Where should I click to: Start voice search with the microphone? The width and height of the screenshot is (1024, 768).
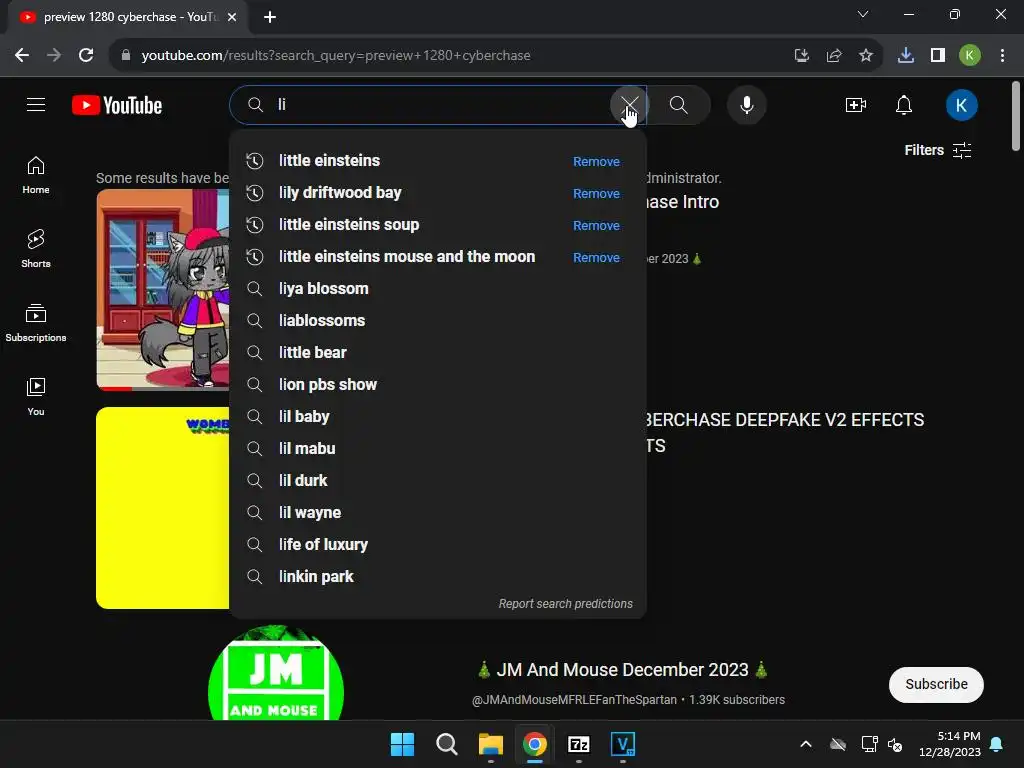(x=746, y=104)
